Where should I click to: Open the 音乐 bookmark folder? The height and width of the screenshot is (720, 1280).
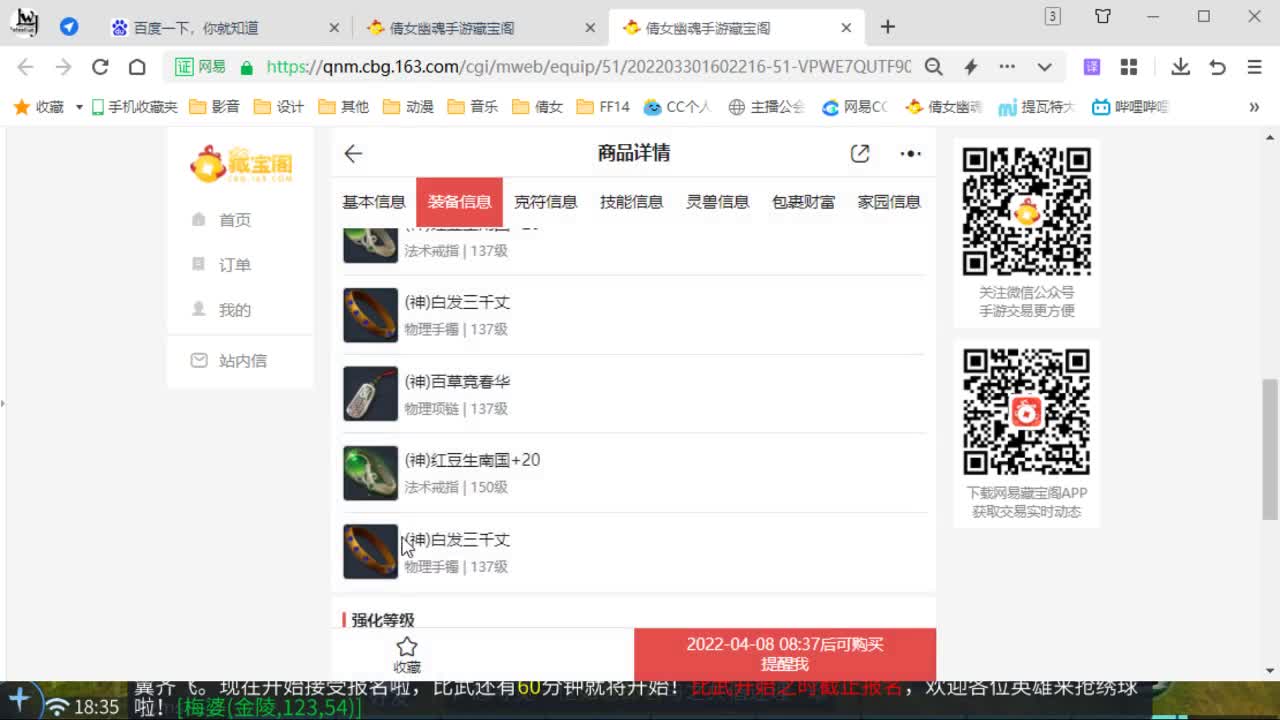tap(472, 107)
